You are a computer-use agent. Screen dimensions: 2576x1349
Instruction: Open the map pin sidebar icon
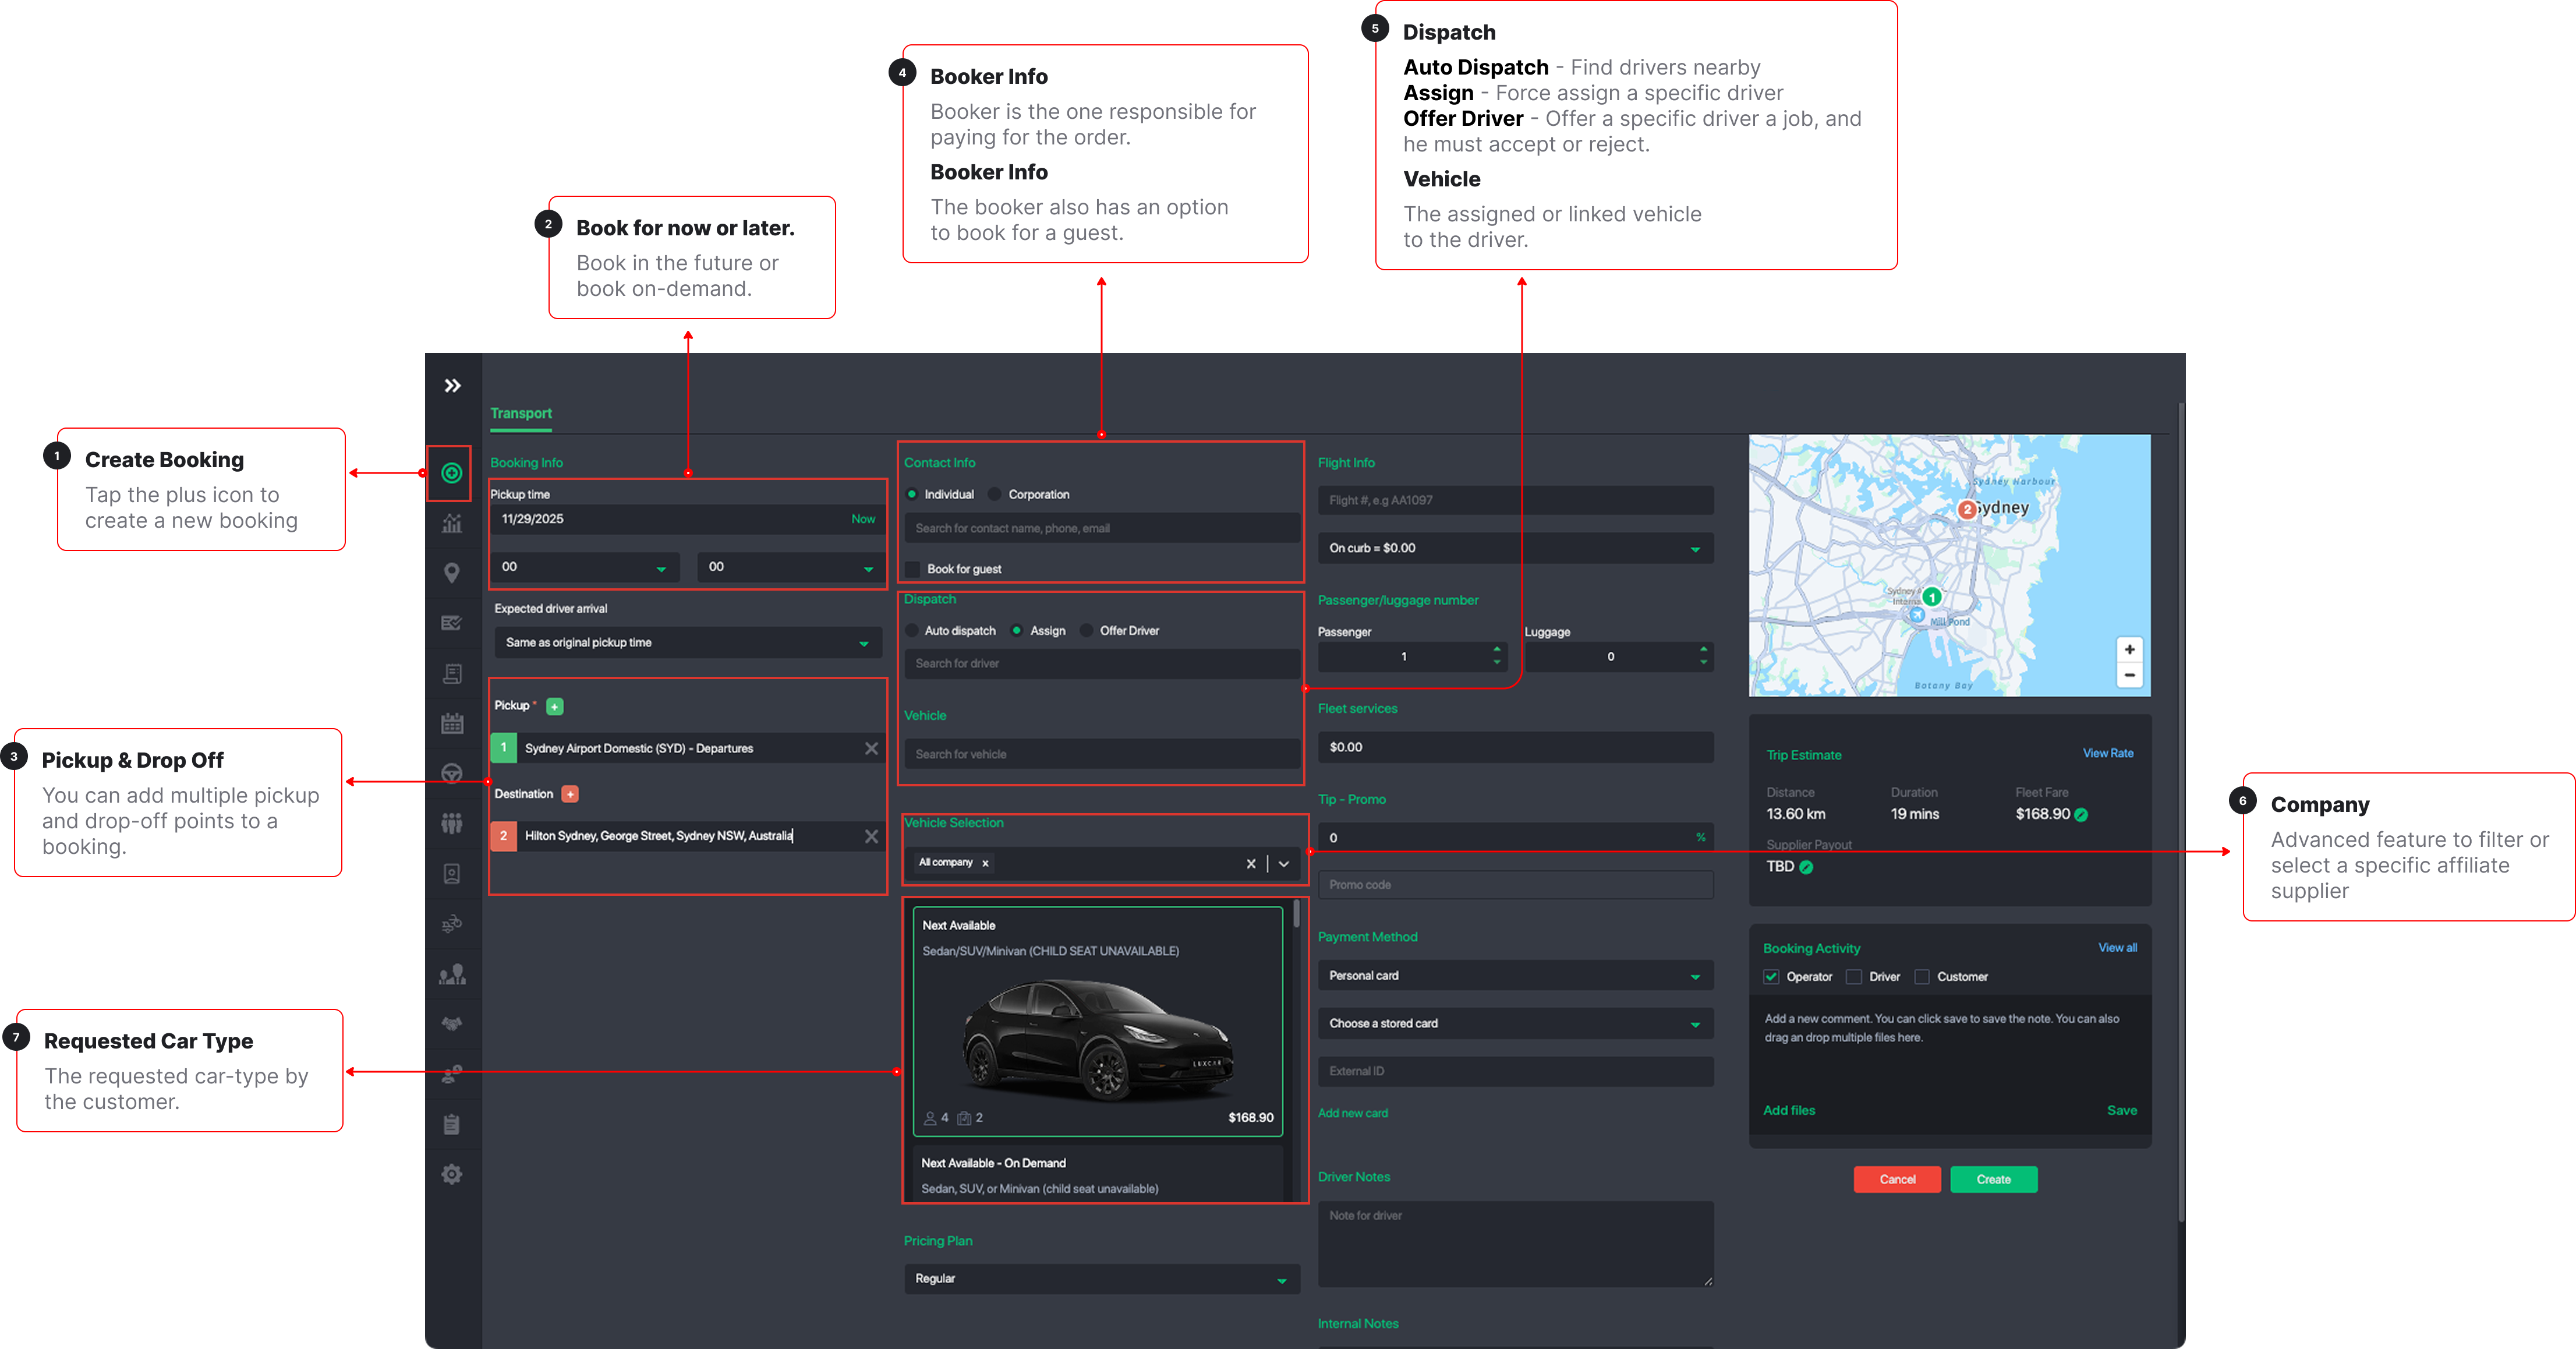[452, 573]
